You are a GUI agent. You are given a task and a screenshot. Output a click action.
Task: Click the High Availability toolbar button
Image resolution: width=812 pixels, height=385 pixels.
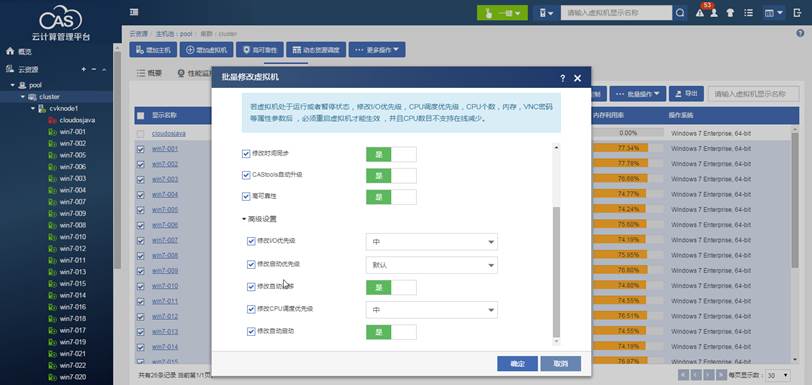(260, 50)
